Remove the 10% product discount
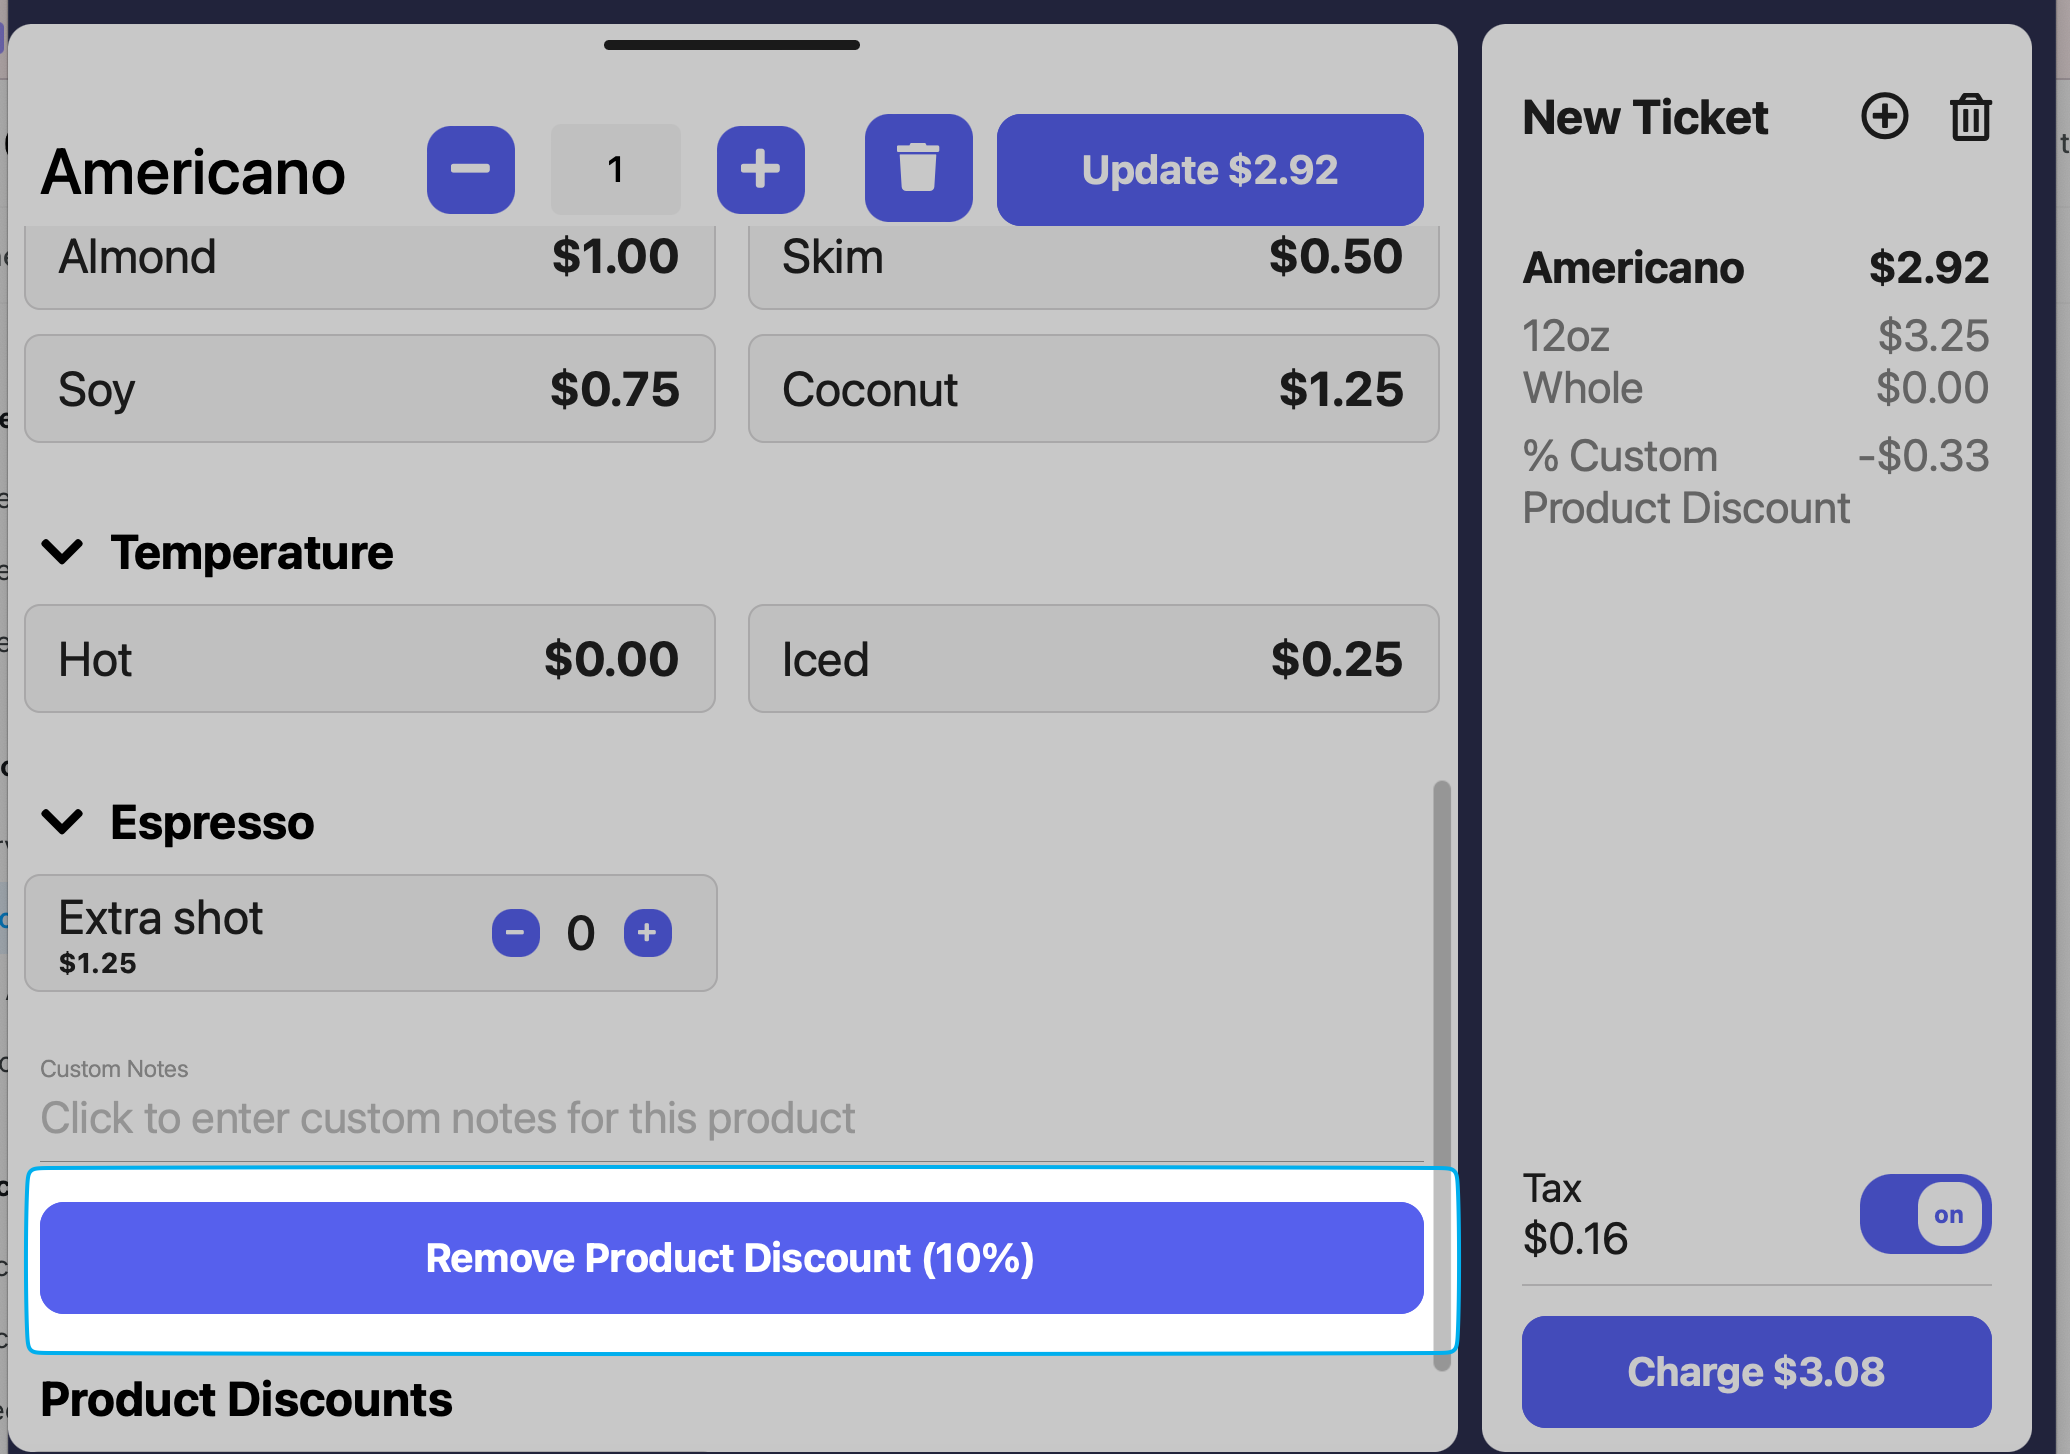 pos(731,1258)
